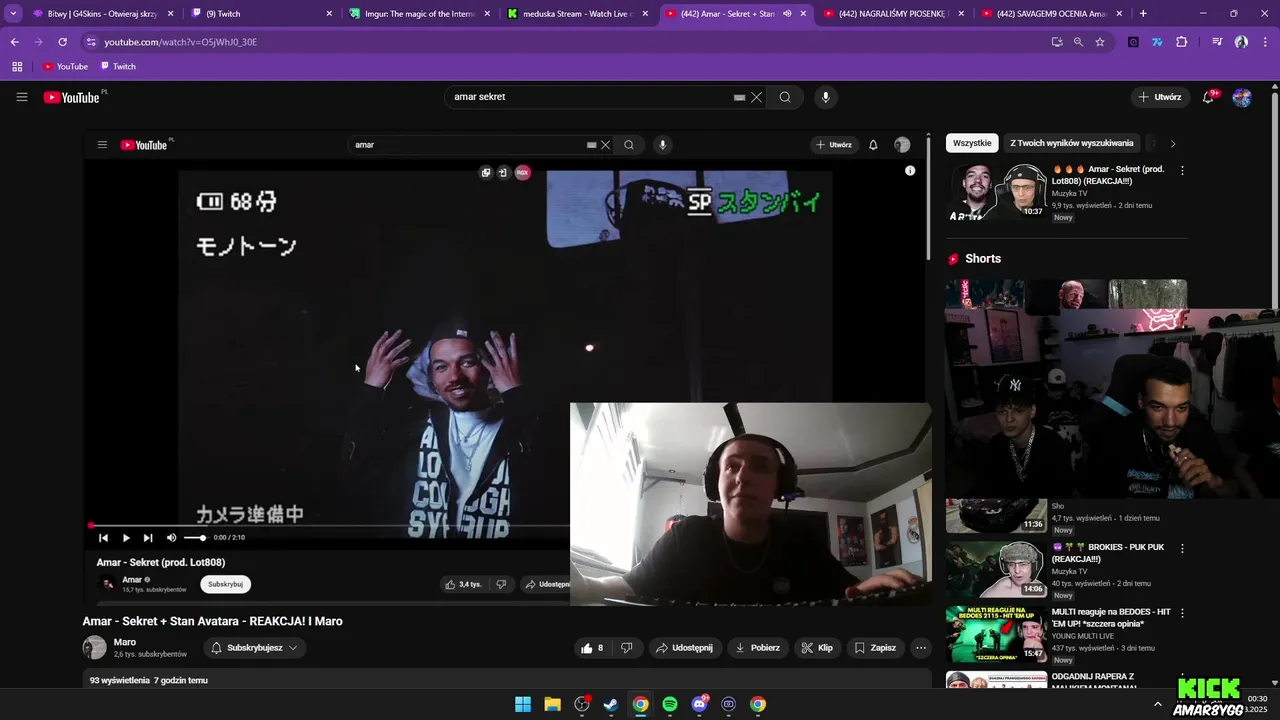Reload the current YouTube page
Viewport: 1280px width, 720px height.
pos(62,42)
